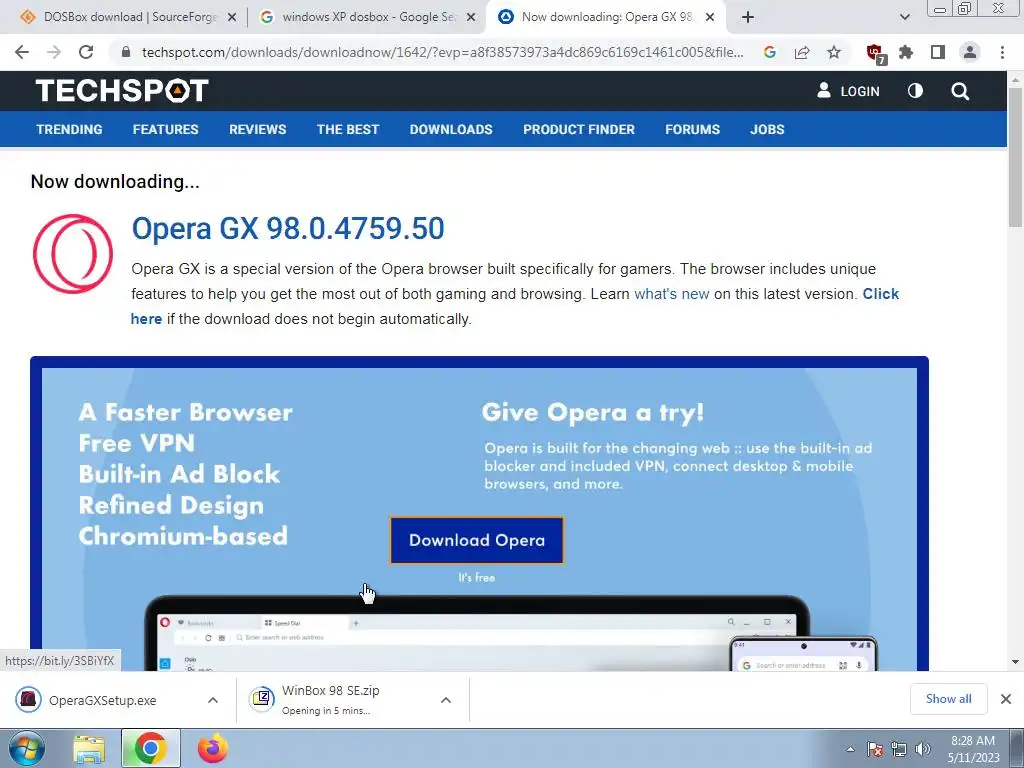1024x768 pixels.
Task: Expand the OperaGXSetup.exe download options chevron
Action: tap(213, 700)
